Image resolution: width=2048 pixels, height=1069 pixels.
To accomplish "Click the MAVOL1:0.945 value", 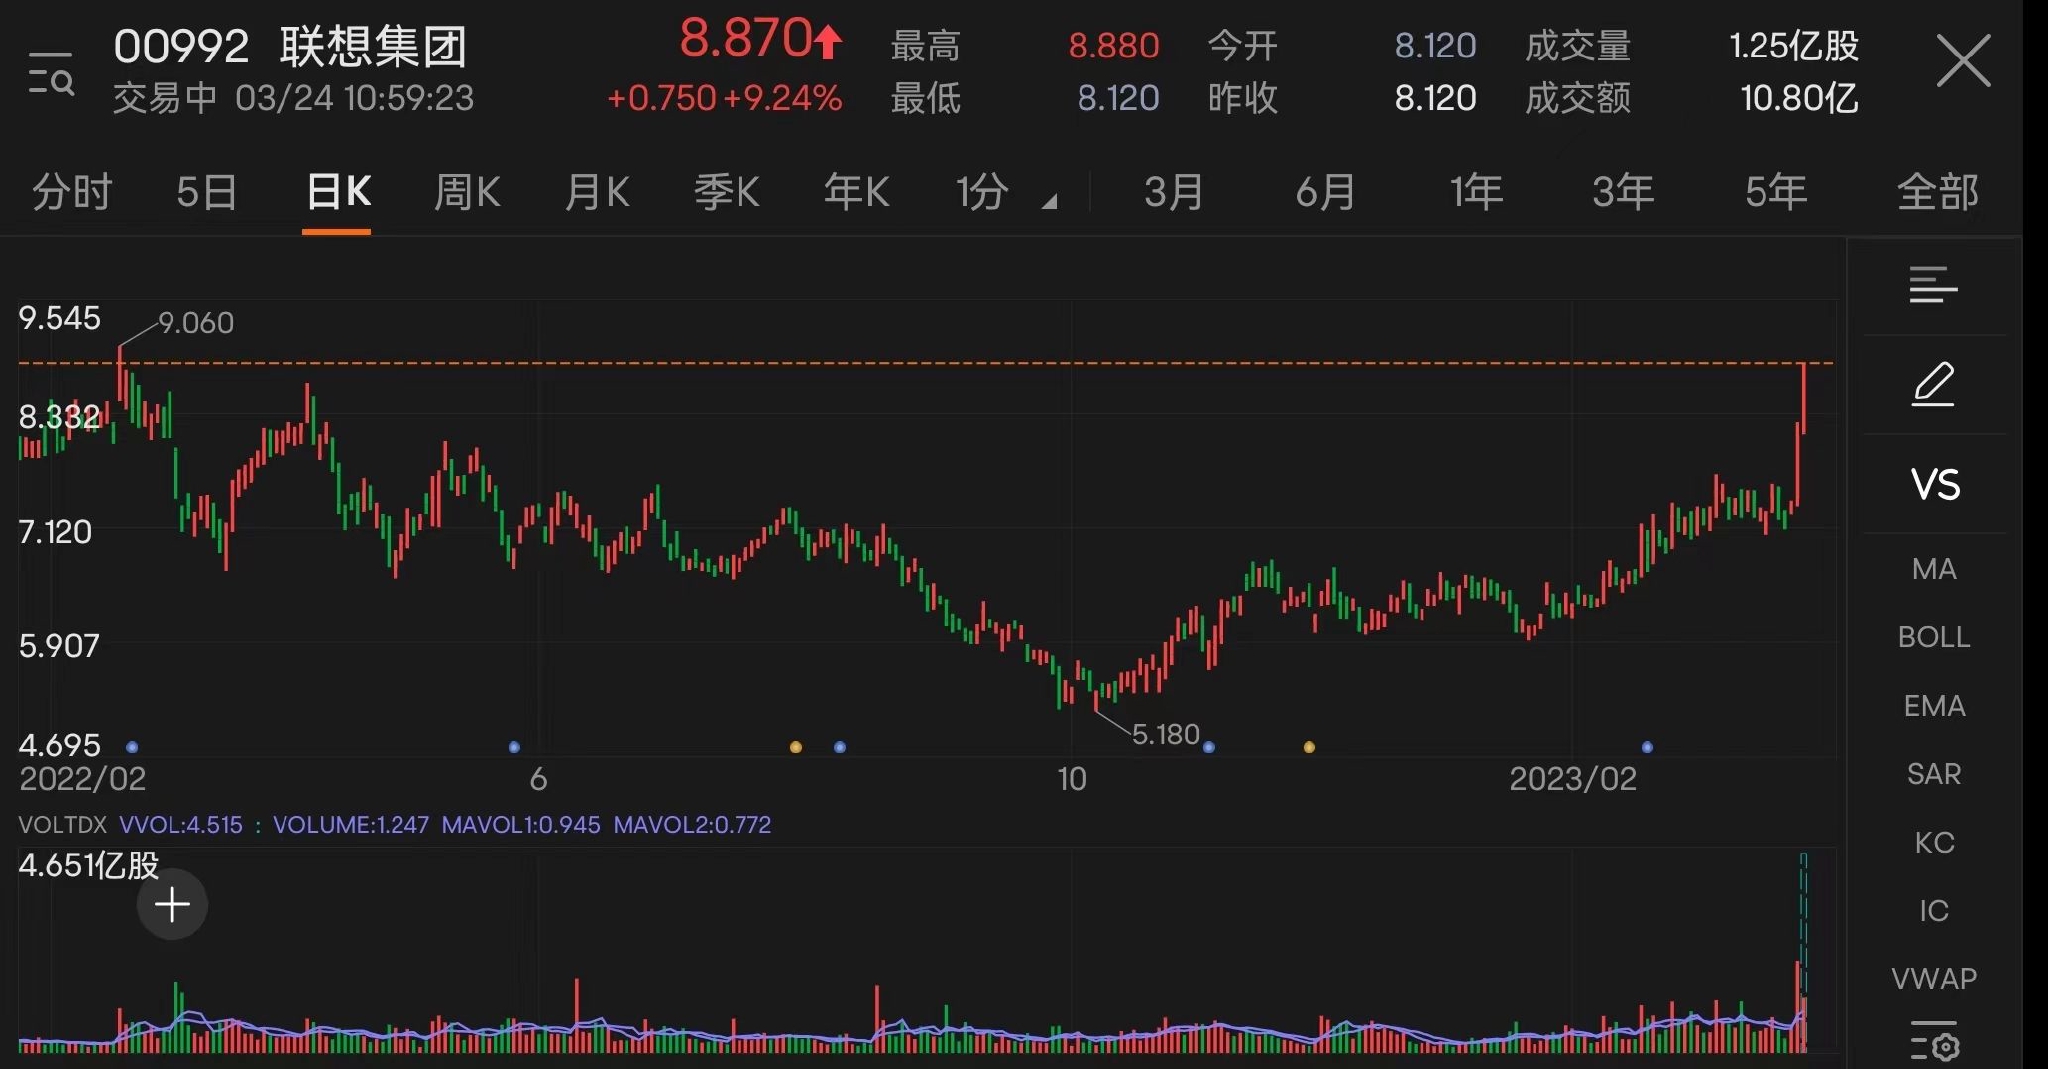I will pos(521,825).
